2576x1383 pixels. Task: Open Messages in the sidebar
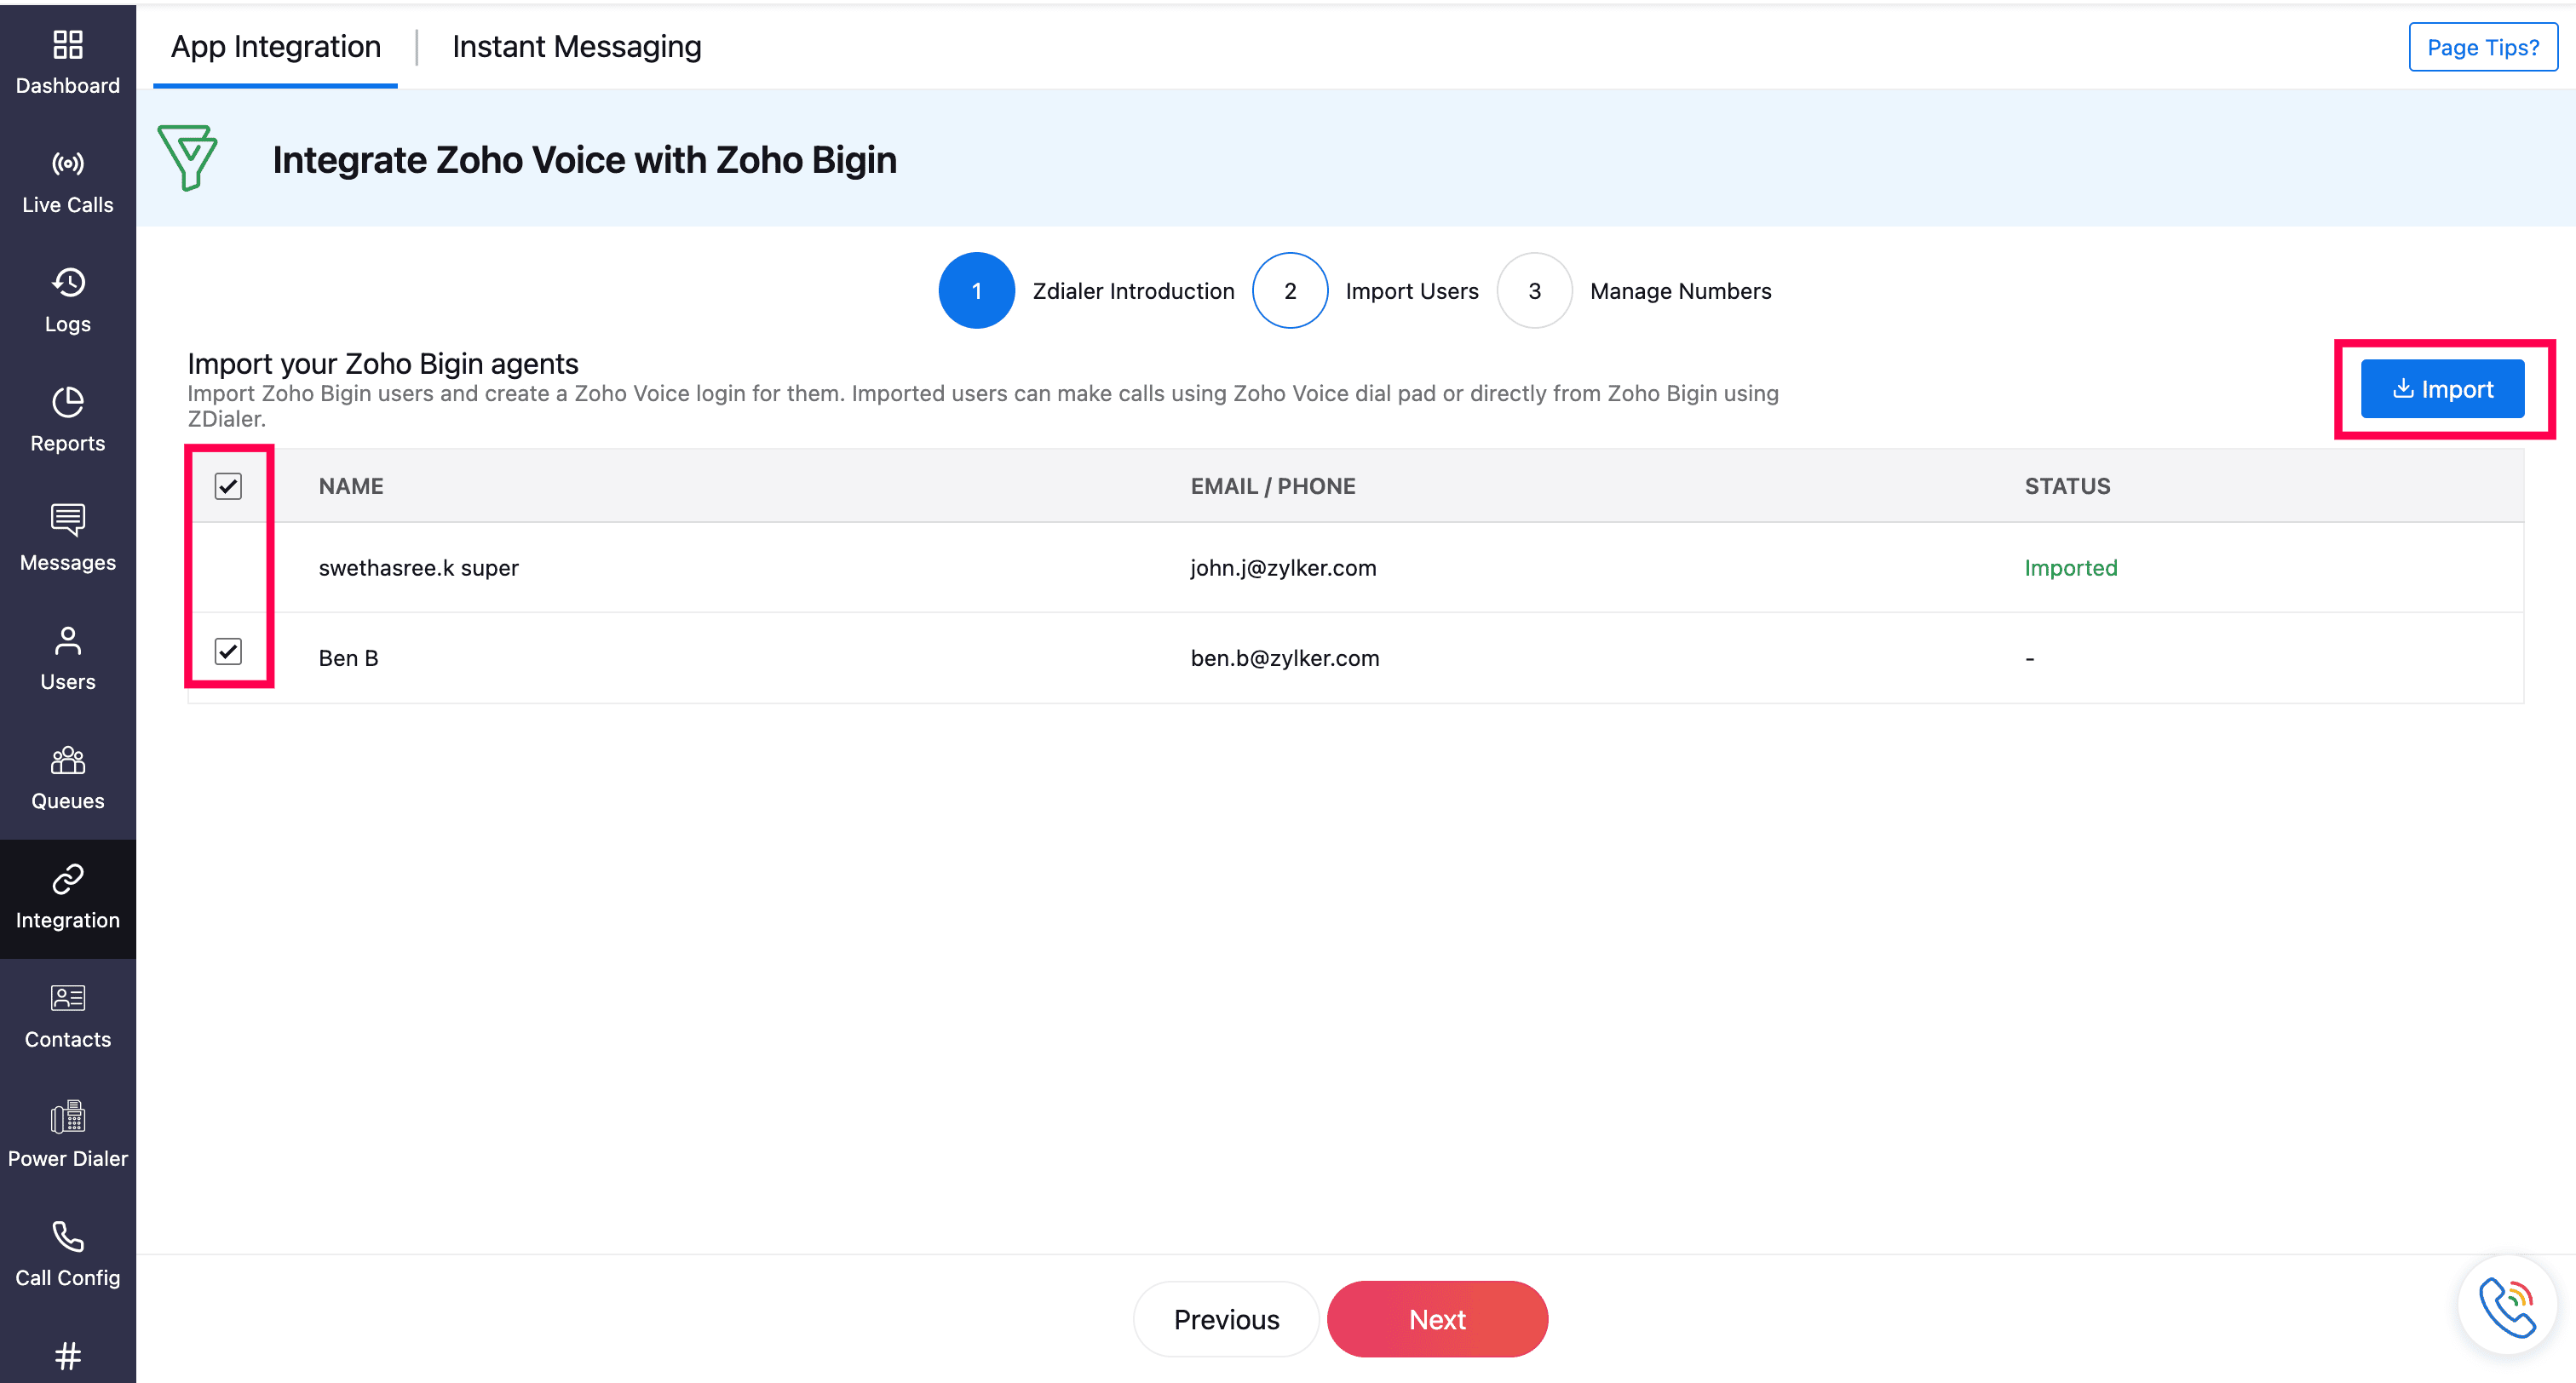pyautogui.click(x=67, y=537)
